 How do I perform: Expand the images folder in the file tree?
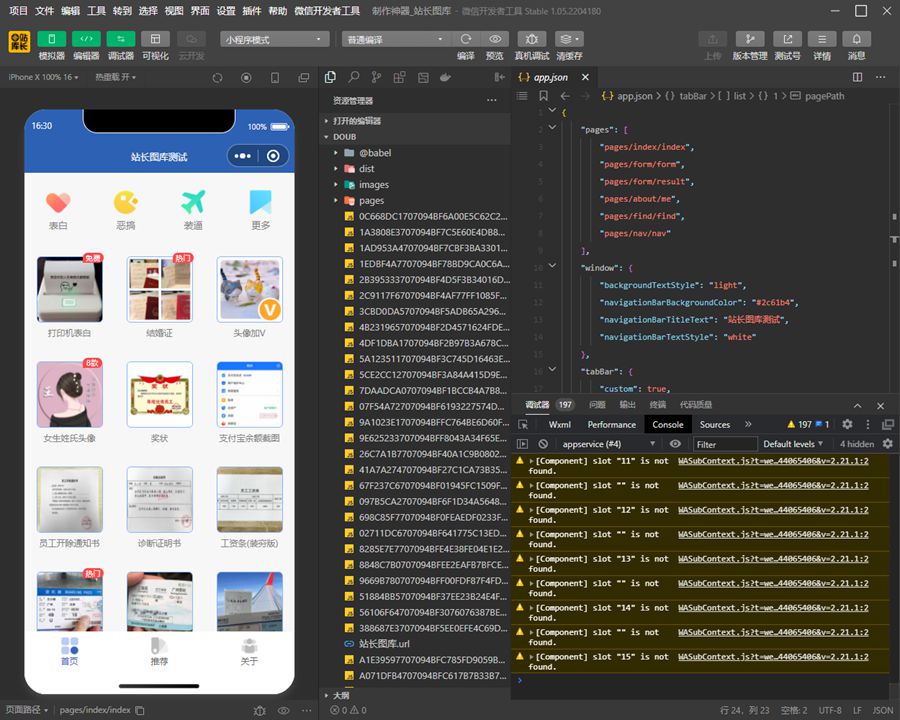[x=373, y=185]
